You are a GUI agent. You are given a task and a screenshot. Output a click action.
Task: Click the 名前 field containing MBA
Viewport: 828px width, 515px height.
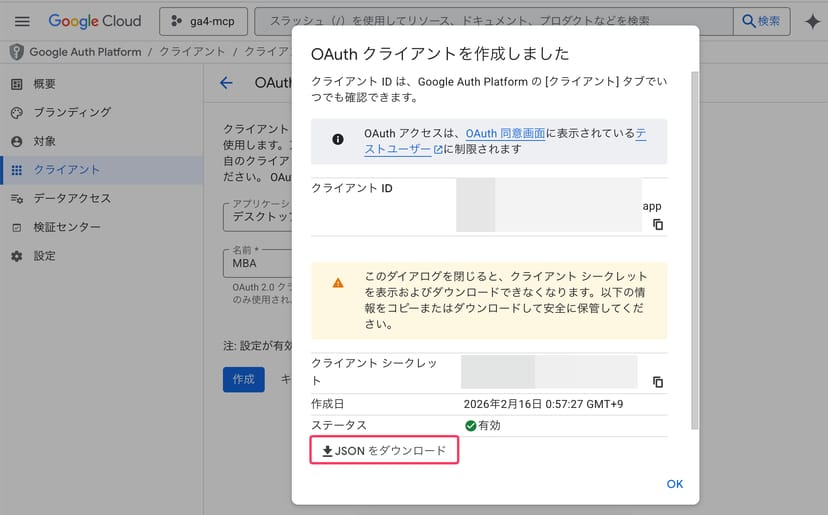[258, 263]
